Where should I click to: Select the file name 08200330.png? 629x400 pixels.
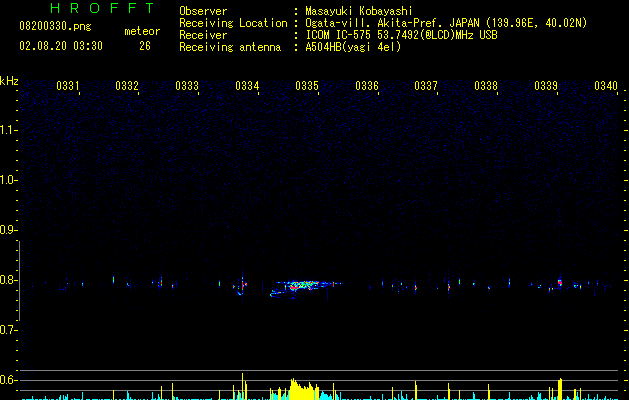pos(55,27)
